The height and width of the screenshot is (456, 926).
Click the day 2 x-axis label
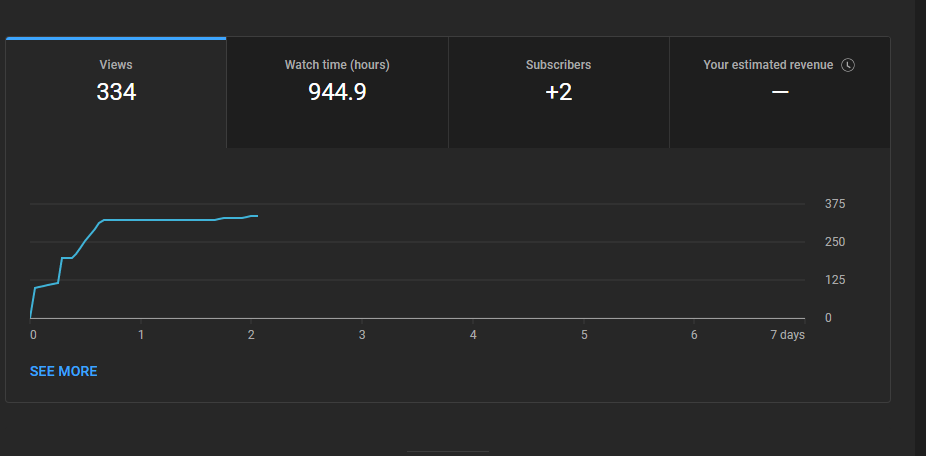pos(251,335)
